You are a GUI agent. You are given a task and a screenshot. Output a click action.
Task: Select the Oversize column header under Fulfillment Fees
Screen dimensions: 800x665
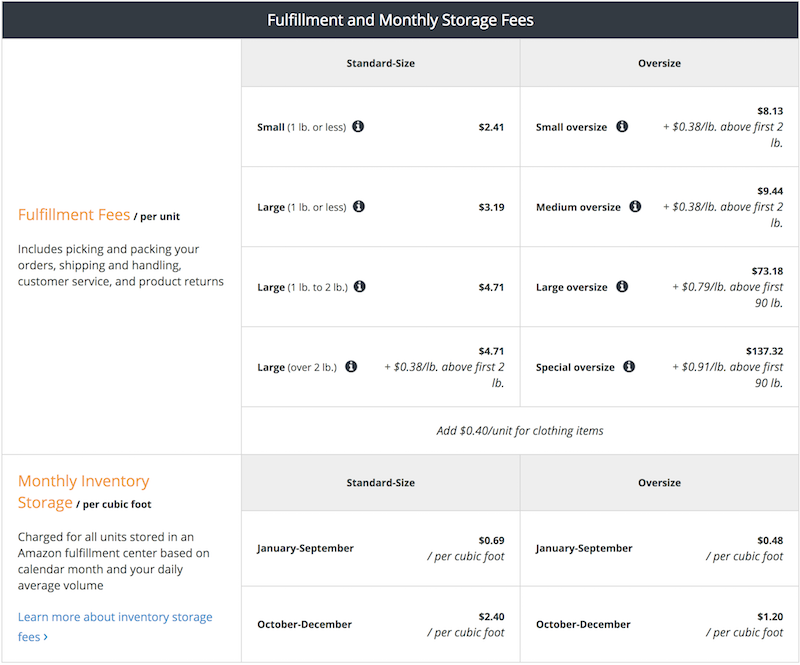660,63
